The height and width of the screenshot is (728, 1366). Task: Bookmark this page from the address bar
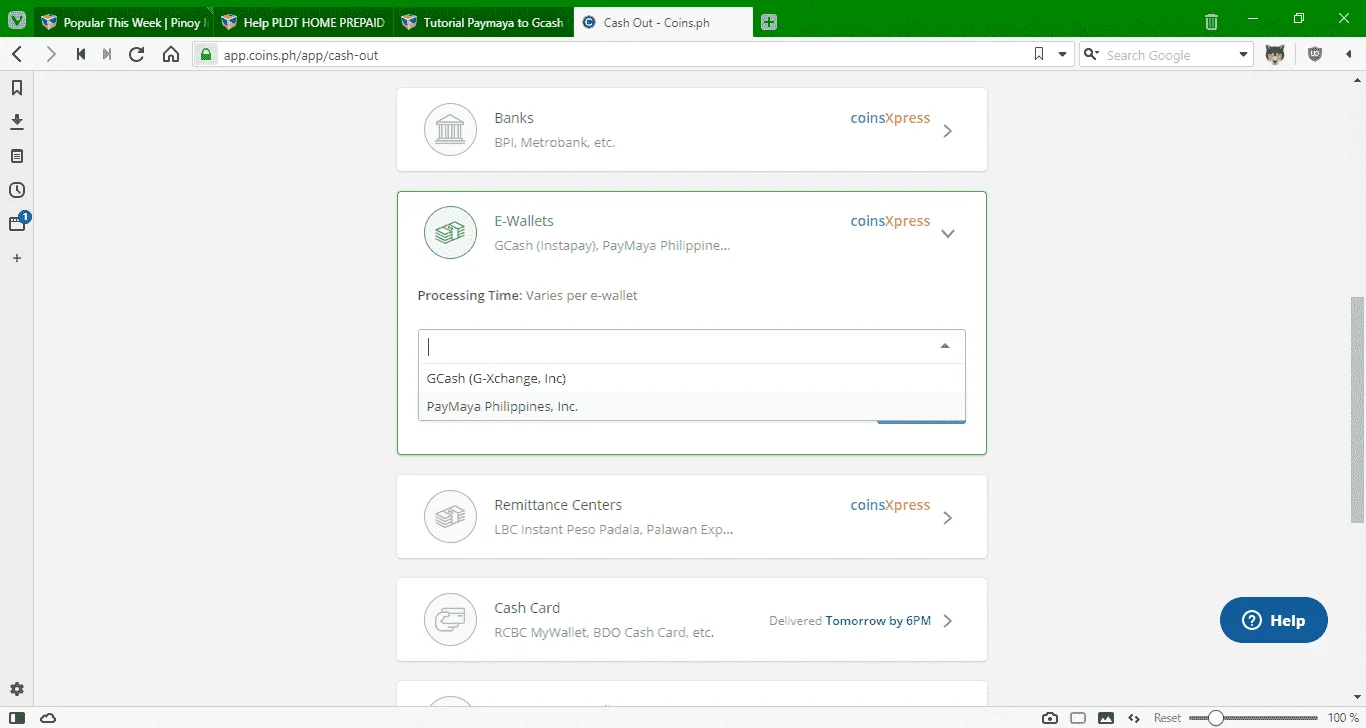point(1039,54)
